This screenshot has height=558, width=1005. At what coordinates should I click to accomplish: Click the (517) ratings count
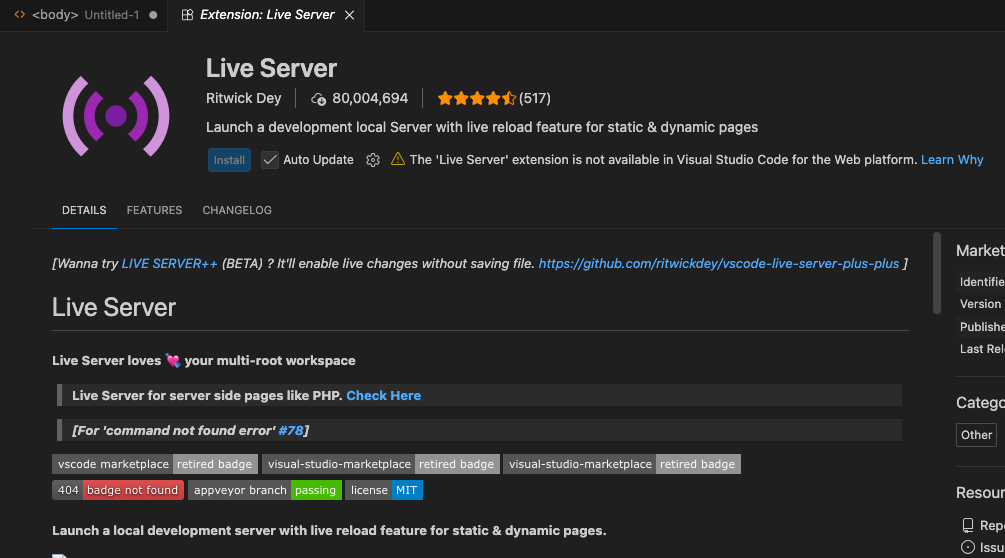tap(535, 98)
